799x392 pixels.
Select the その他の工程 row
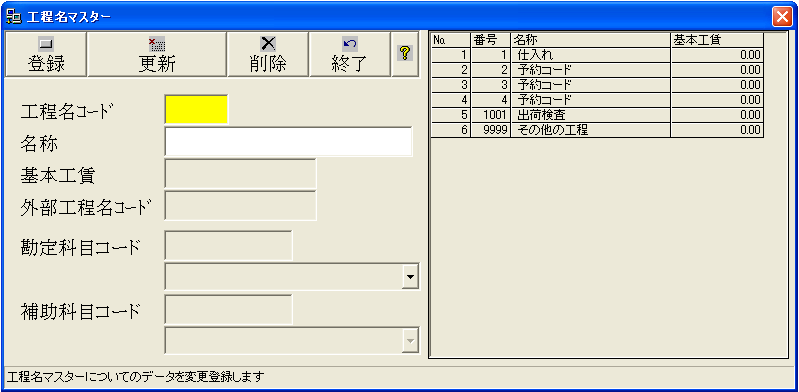pyautogui.click(x=597, y=130)
